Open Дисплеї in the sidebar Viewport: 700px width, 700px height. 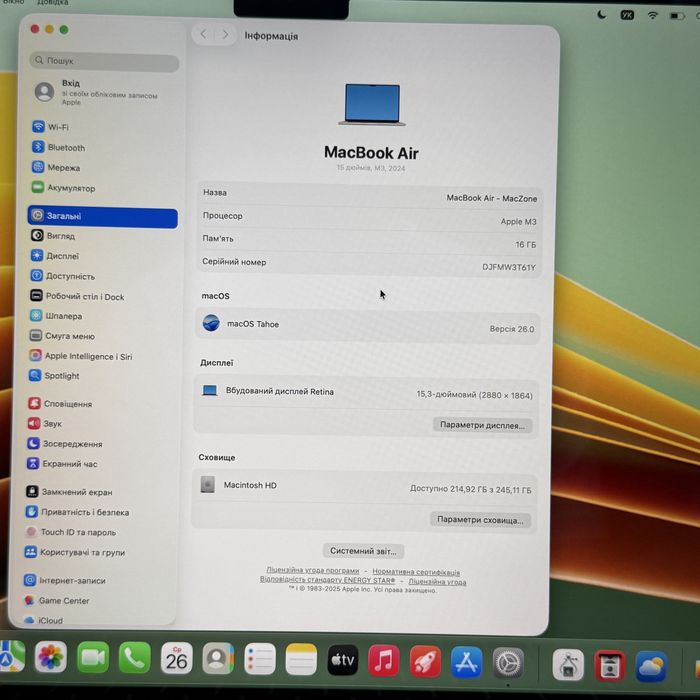pos(54,256)
